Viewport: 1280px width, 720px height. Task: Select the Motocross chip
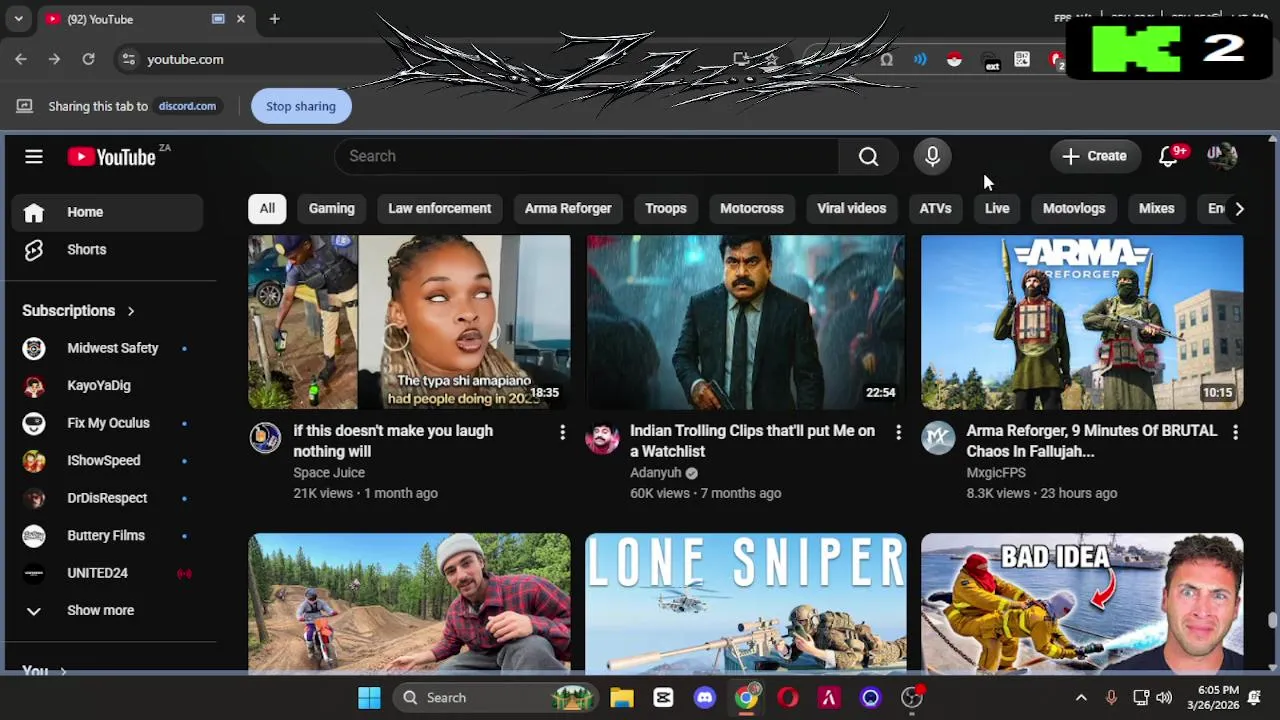point(752,208)
